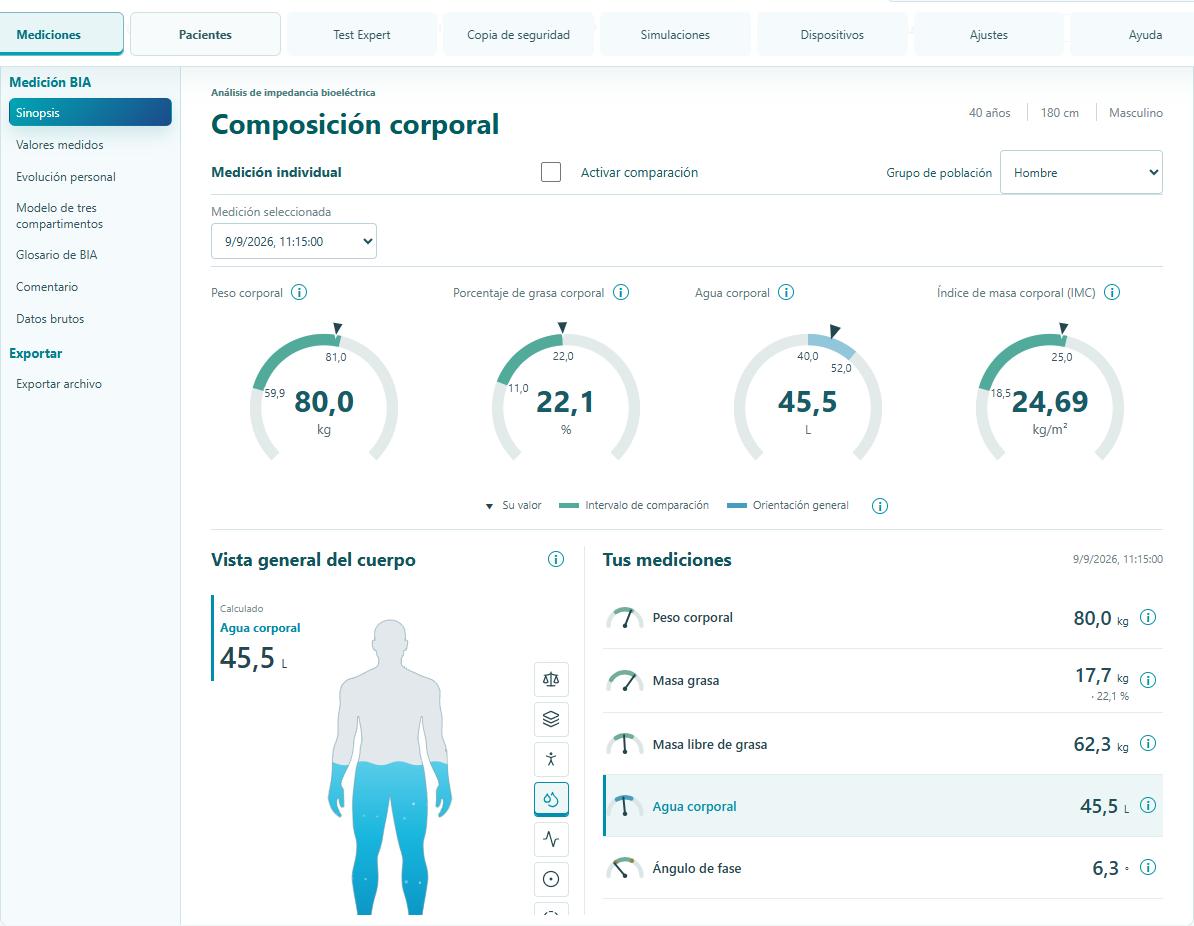
Task: Open the Ajustes tab
Action: pos(989,34)
